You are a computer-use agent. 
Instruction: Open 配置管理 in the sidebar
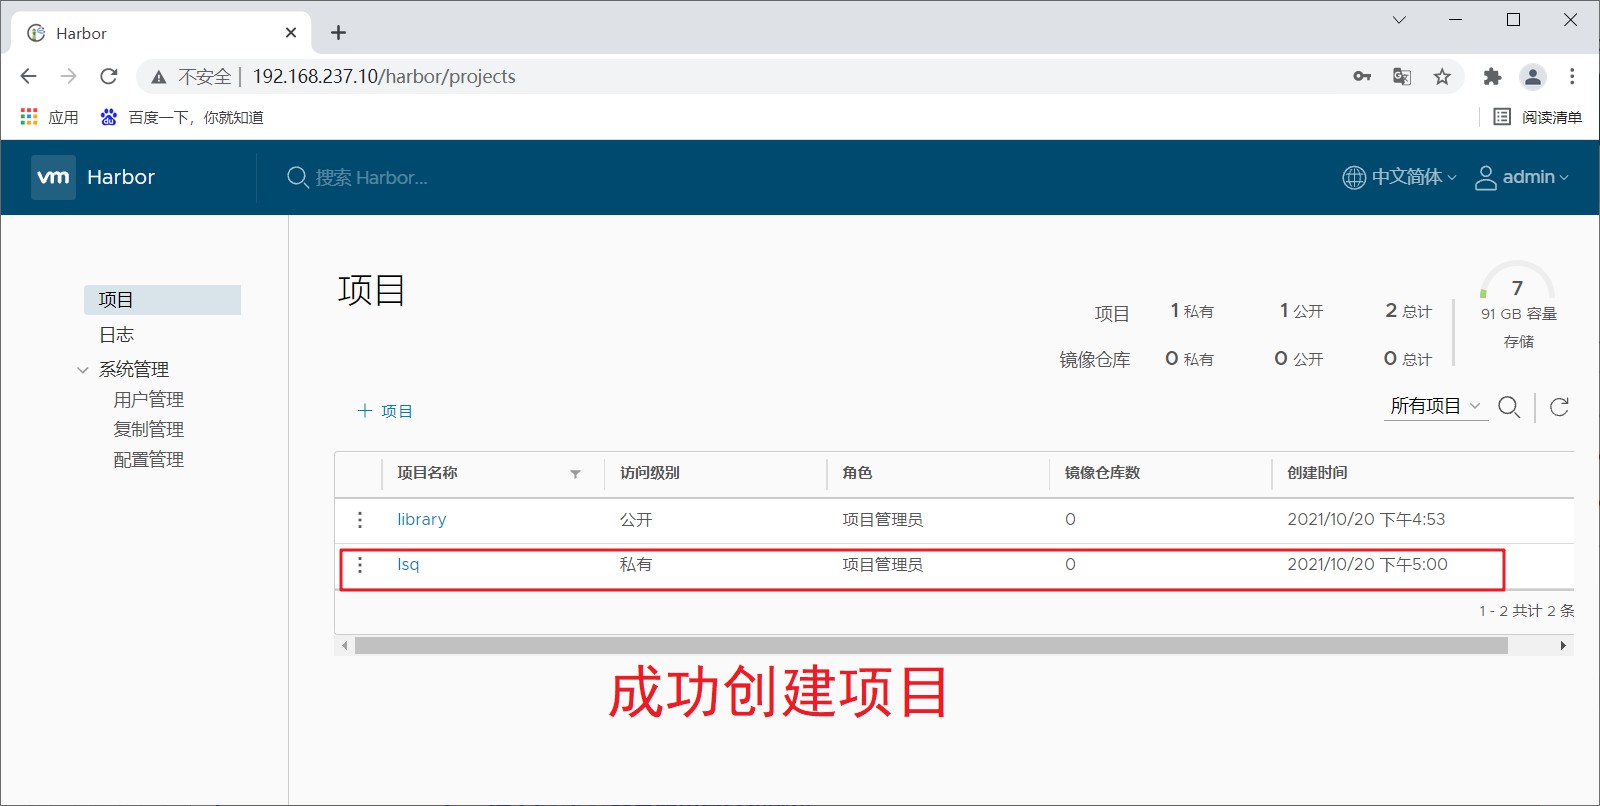[149, 460]
